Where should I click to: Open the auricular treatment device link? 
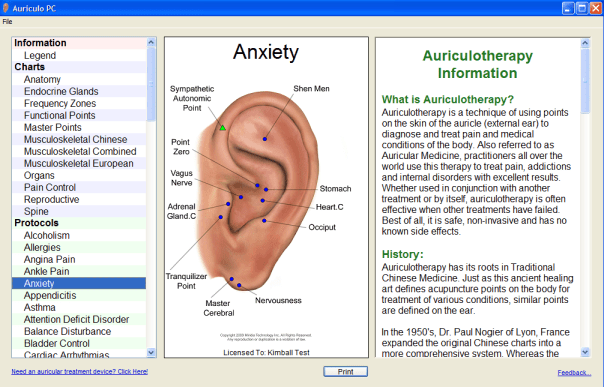(79, 372)
